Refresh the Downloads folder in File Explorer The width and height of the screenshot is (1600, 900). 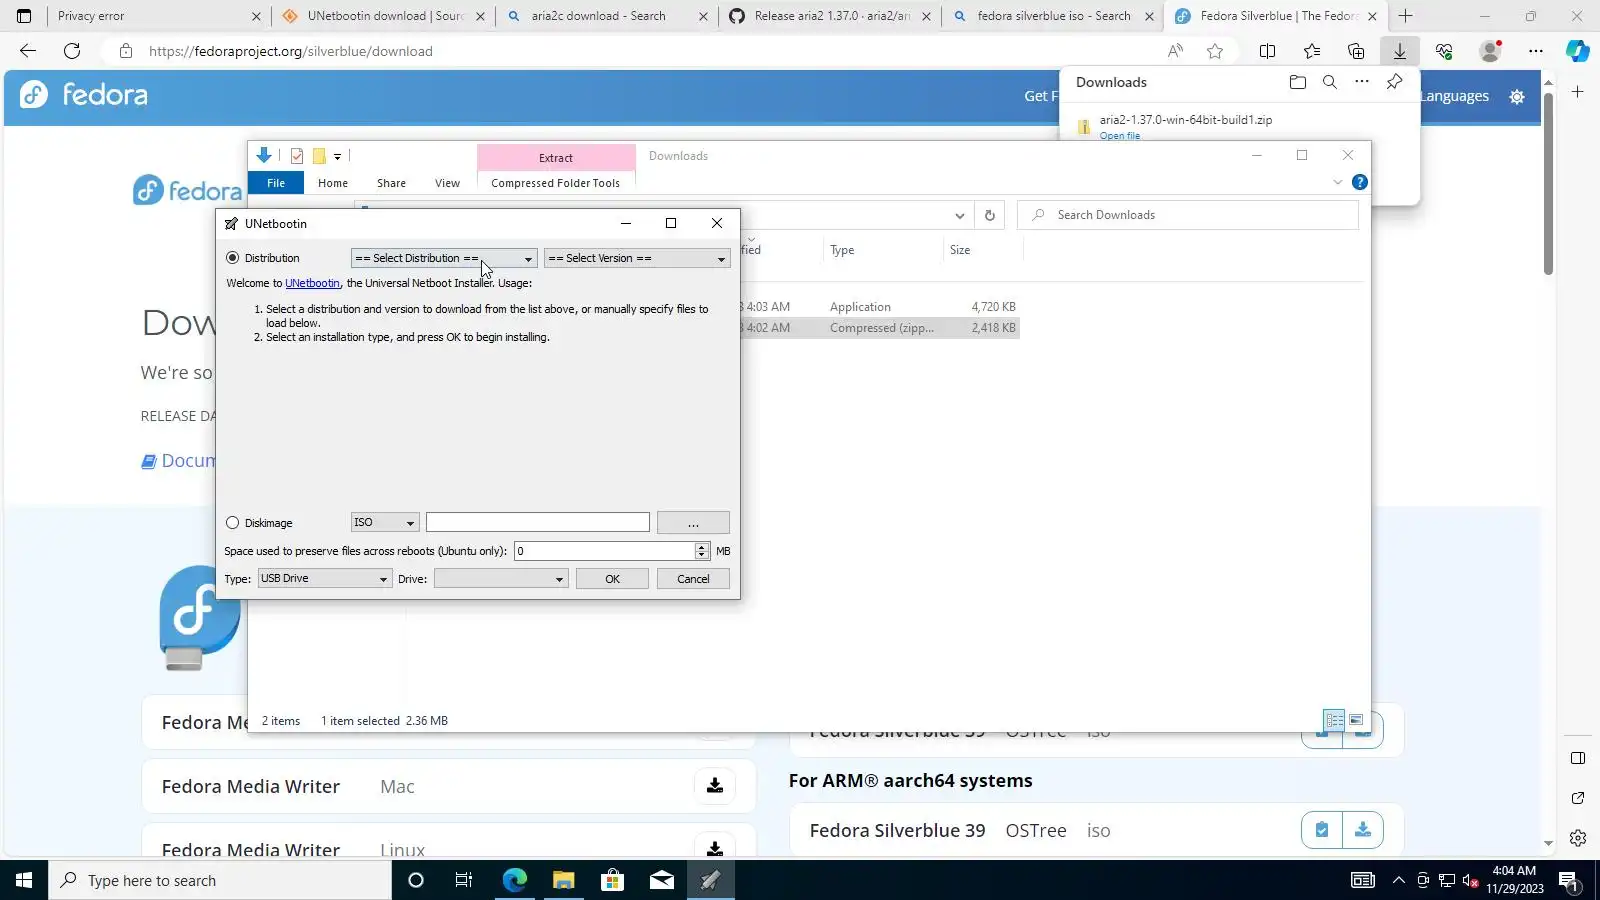click(990, 215)
